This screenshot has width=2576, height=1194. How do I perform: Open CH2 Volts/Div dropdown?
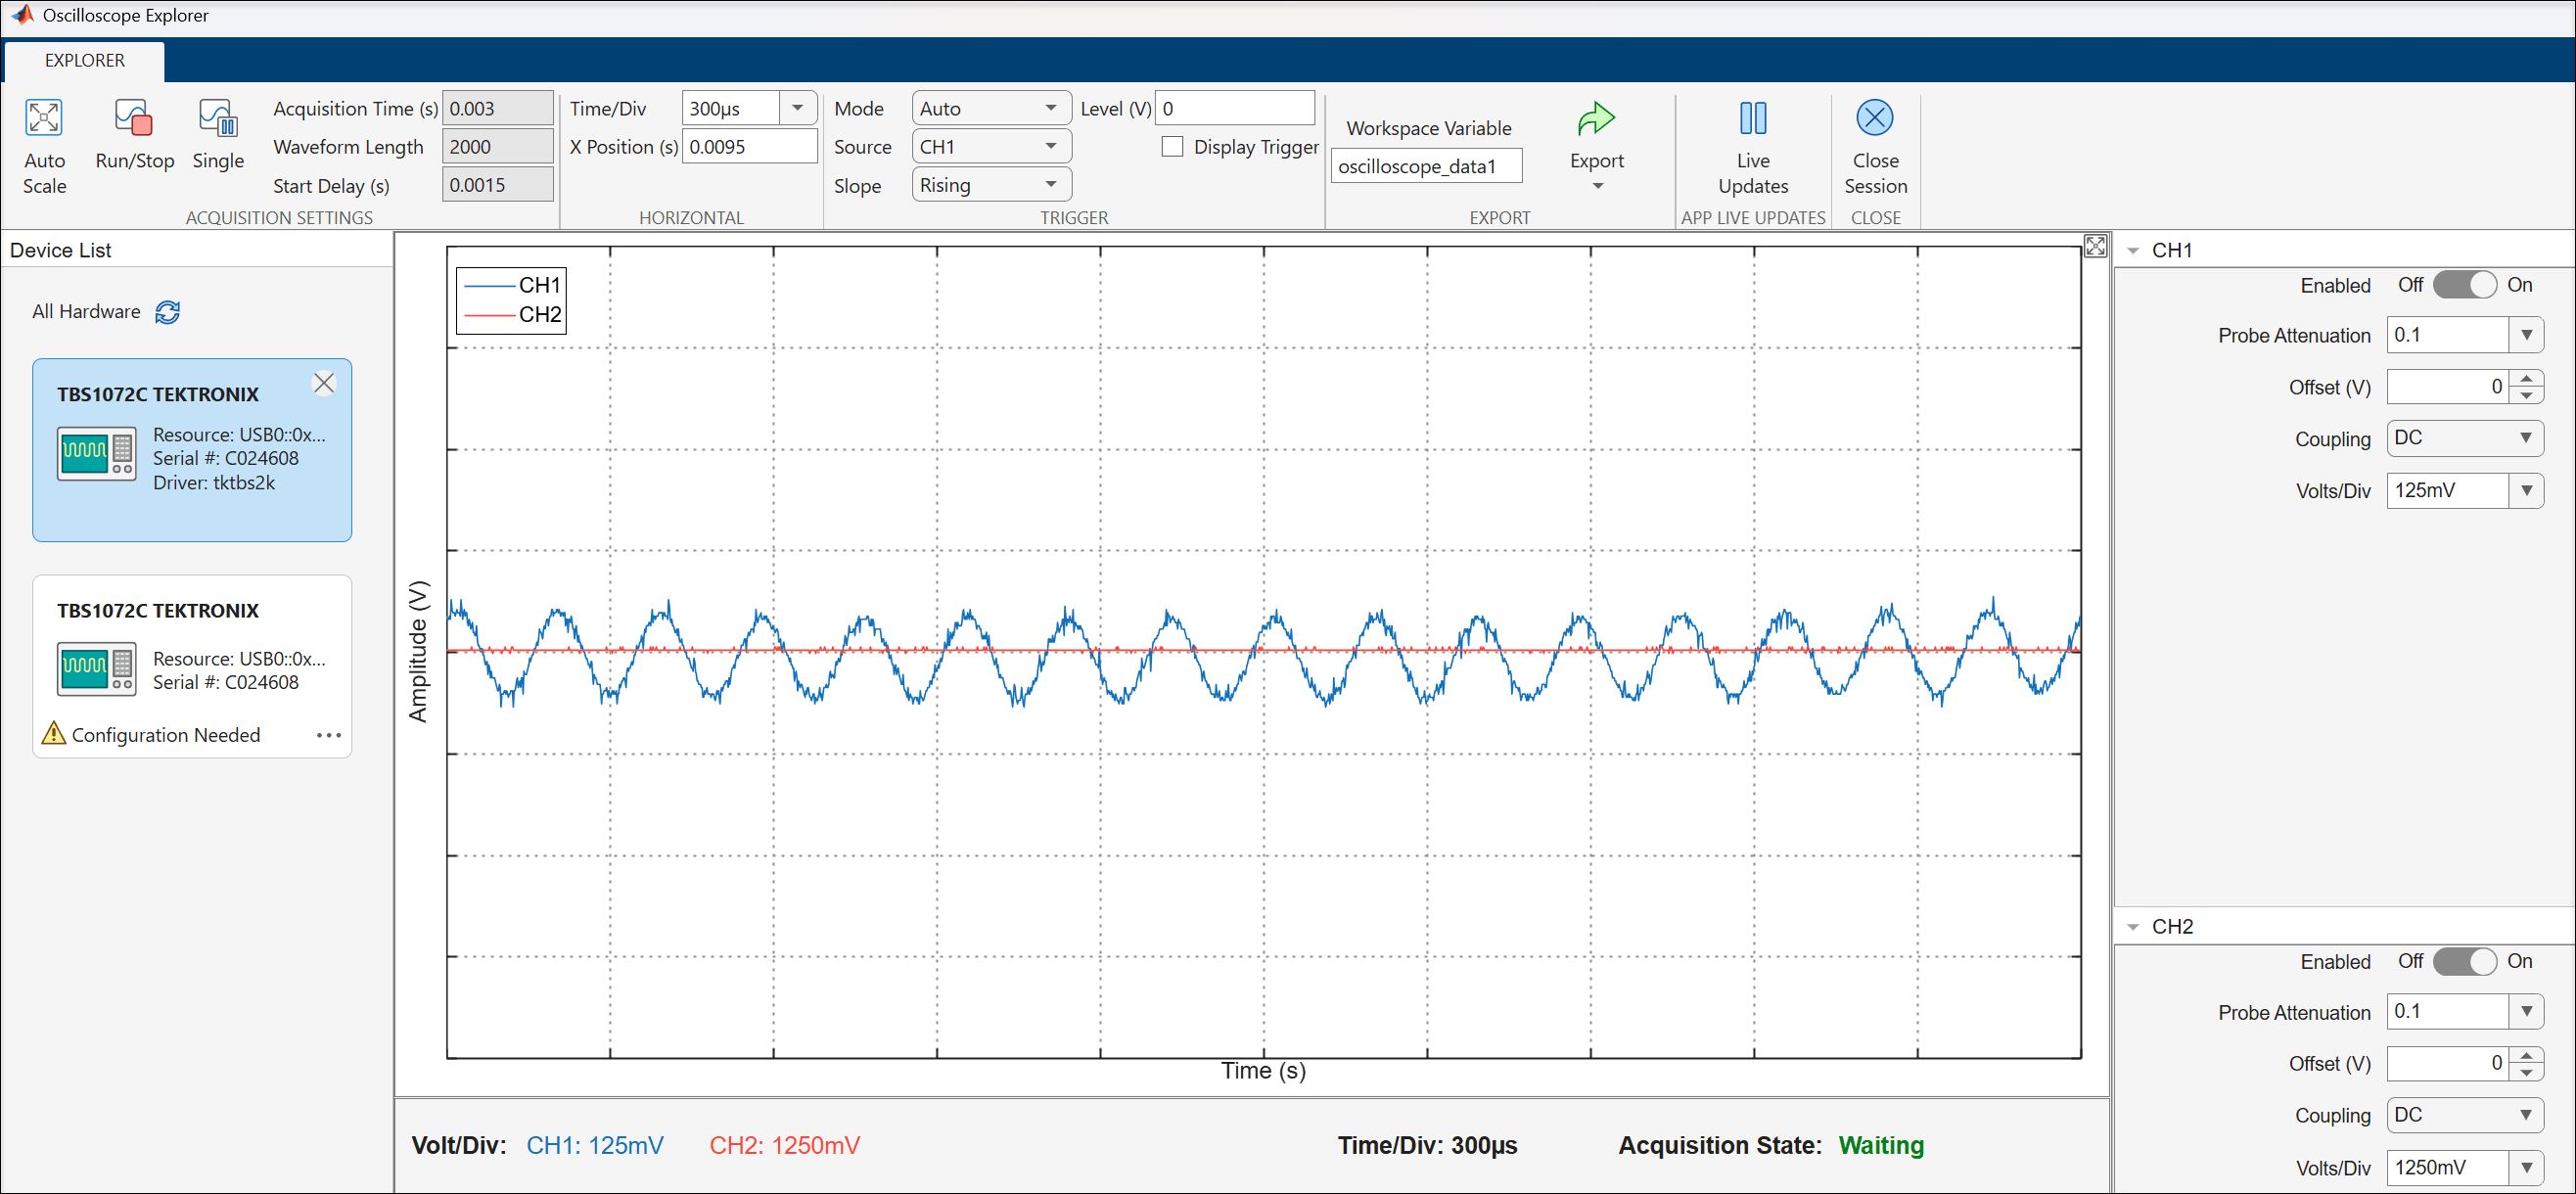pos(2525,1167)
